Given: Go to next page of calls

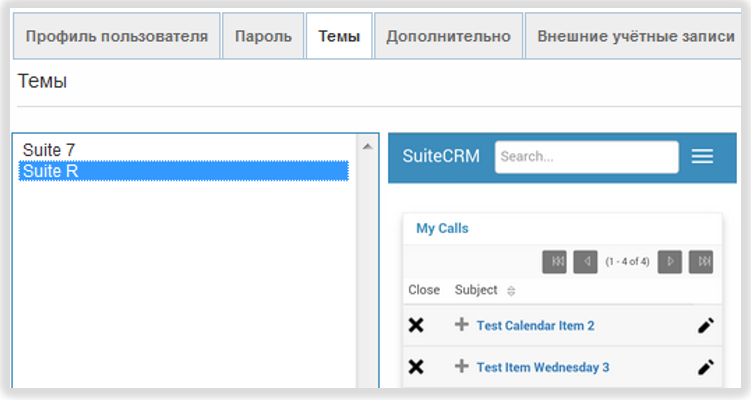Looking at the screenshot, I should 670,262.
